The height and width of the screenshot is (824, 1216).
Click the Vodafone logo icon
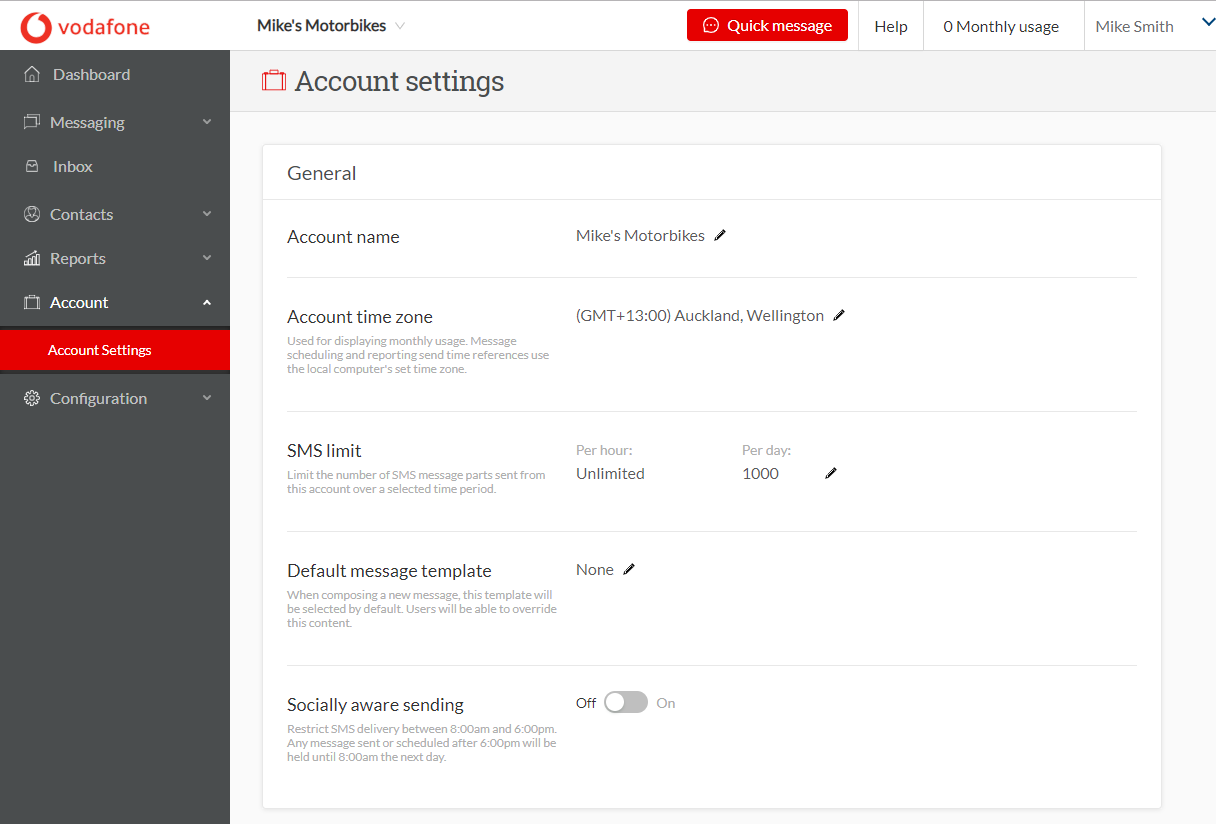(36, 27)
